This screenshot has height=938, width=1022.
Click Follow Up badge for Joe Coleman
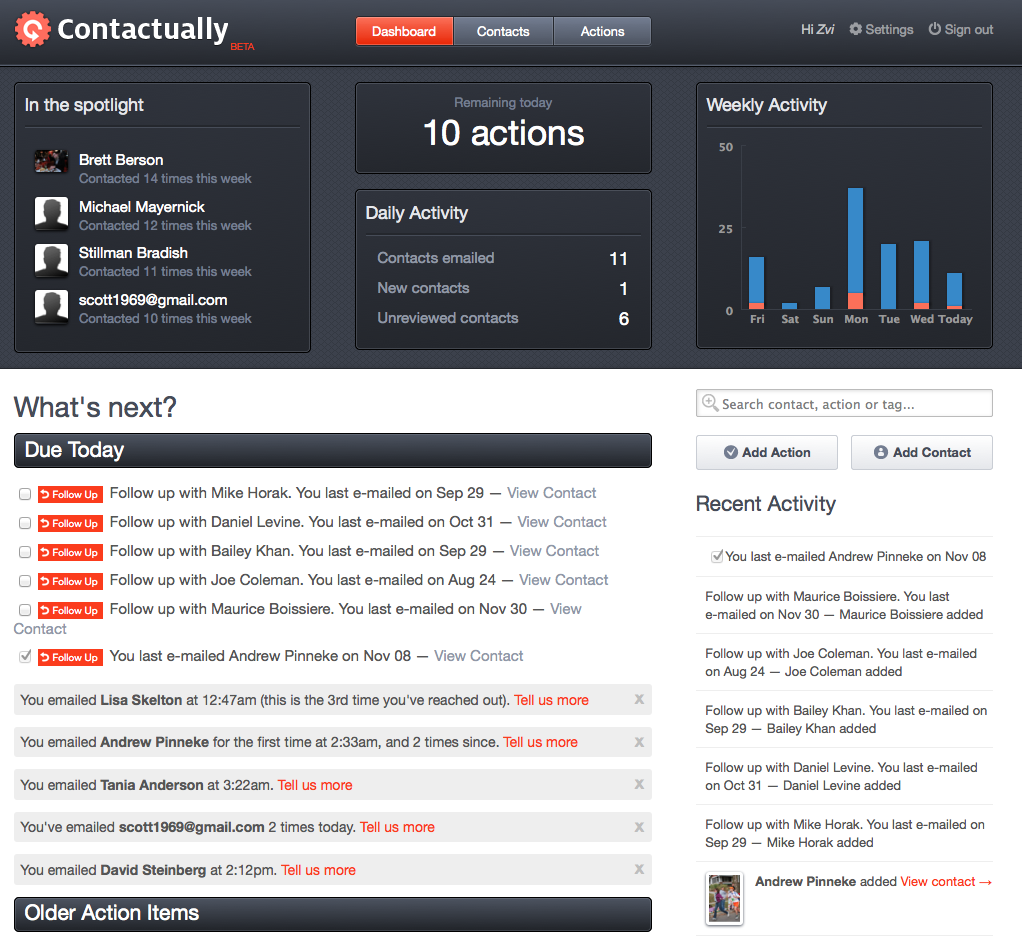click(x=70, y=581)
